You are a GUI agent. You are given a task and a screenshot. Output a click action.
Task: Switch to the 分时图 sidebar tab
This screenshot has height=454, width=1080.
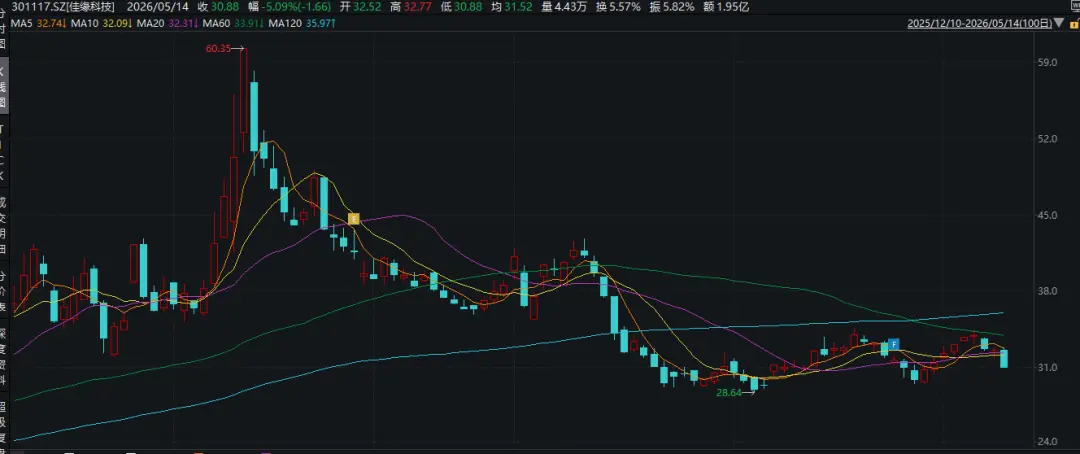[3, 28]
